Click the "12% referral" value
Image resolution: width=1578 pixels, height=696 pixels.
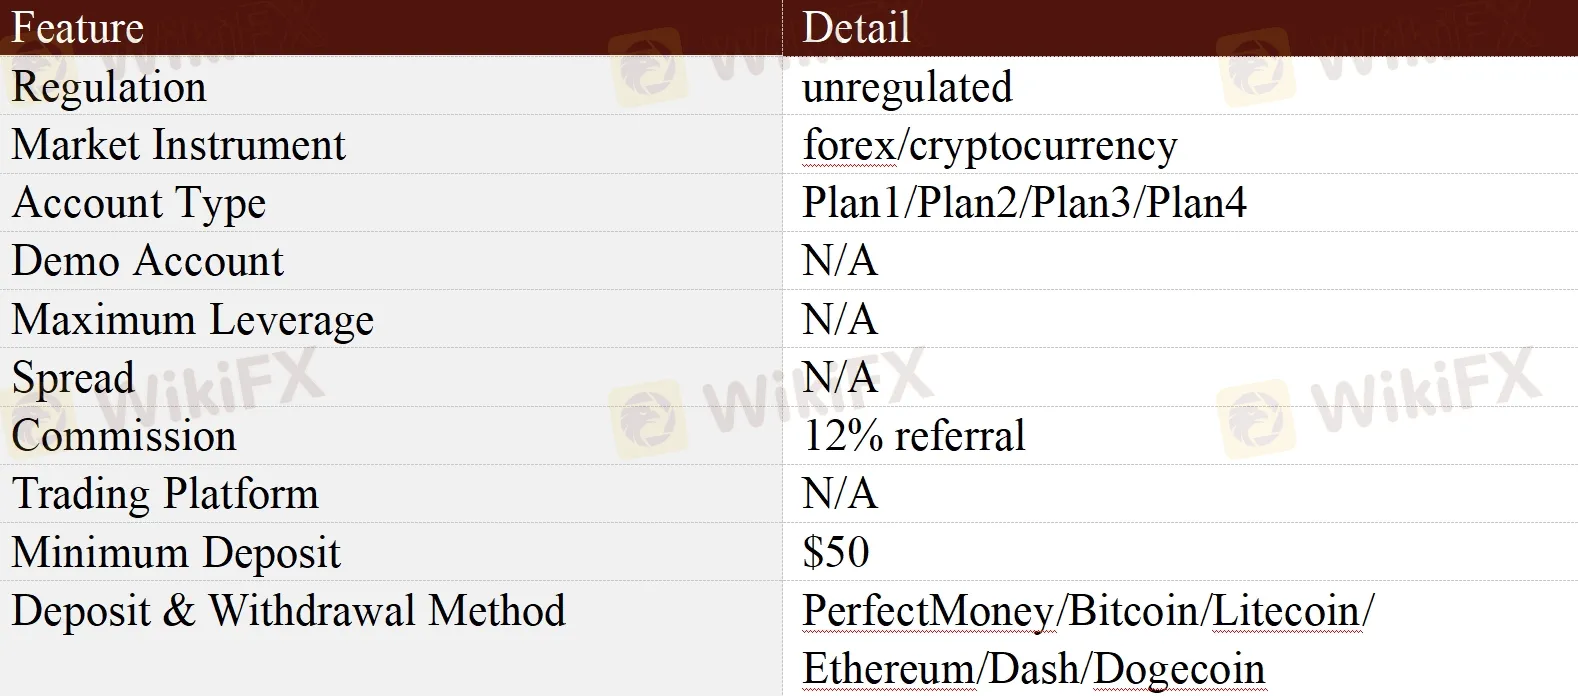click(x=914, y=436)
